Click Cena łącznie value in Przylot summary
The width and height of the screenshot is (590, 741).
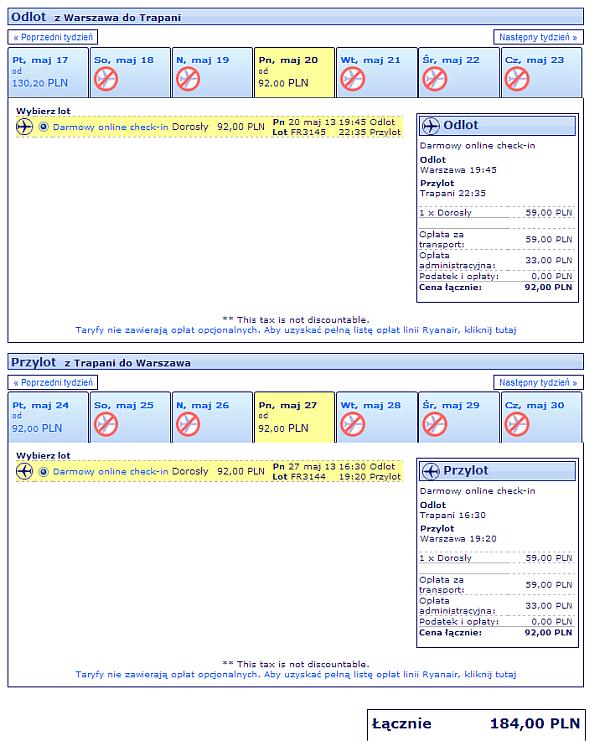pos(548,632)
